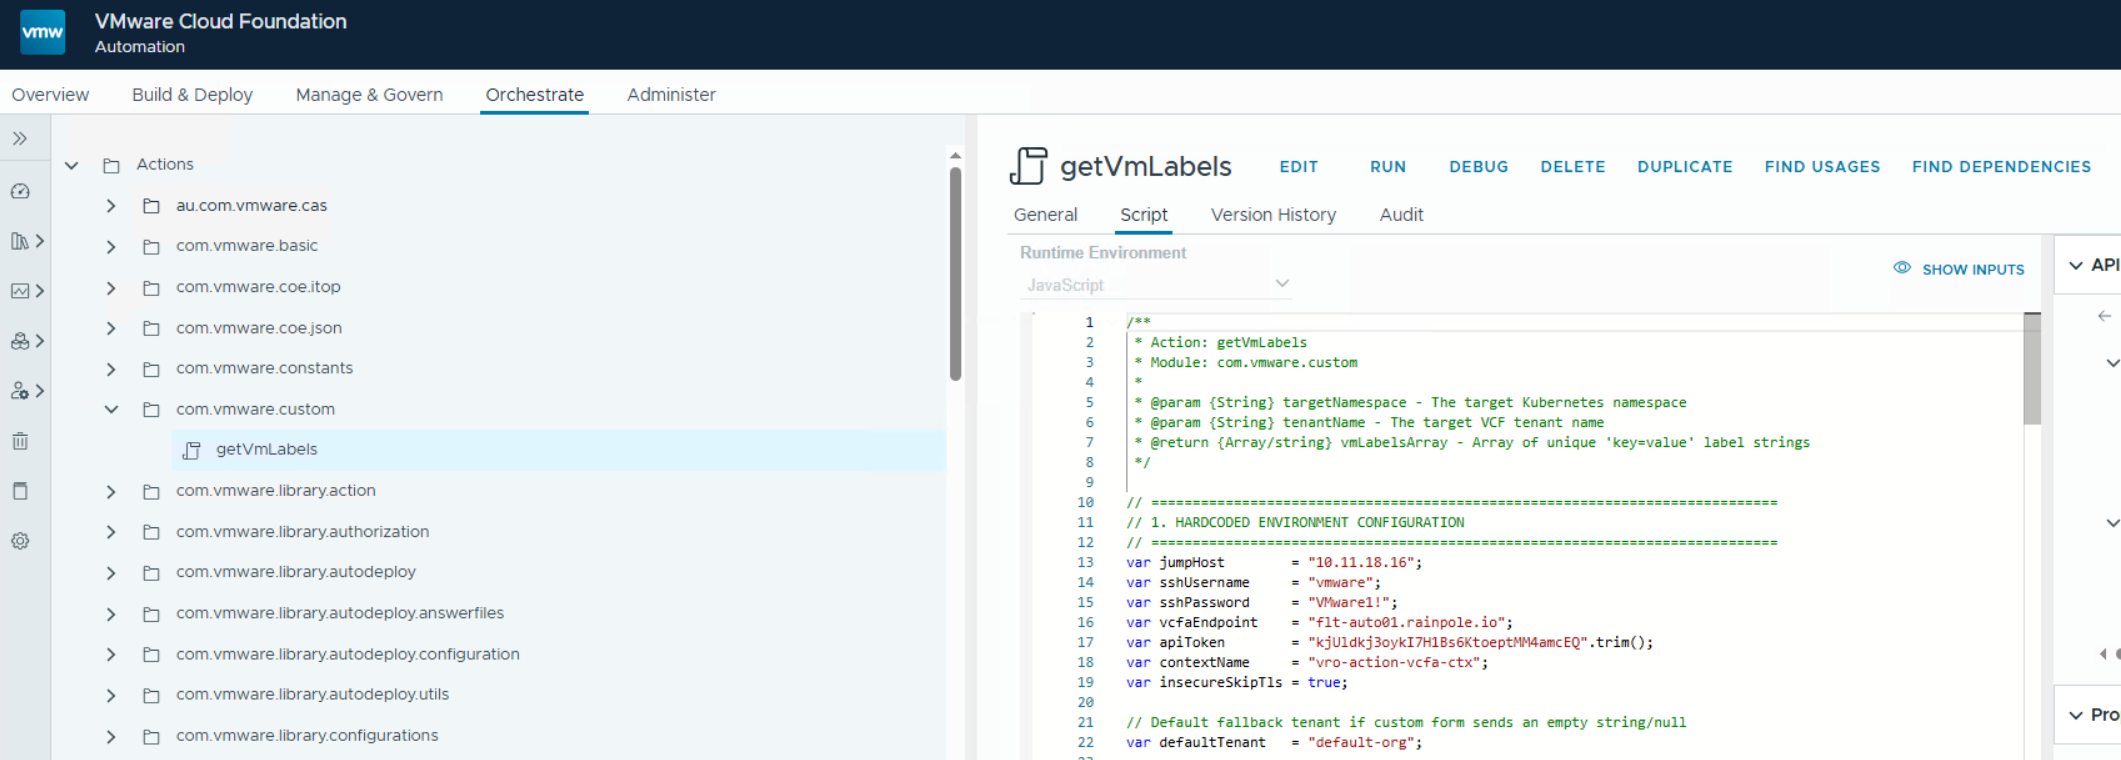Screen dimensions: 2121x760
Task: Open the activity chart icon in sidebar
Action: coord(20,291)
